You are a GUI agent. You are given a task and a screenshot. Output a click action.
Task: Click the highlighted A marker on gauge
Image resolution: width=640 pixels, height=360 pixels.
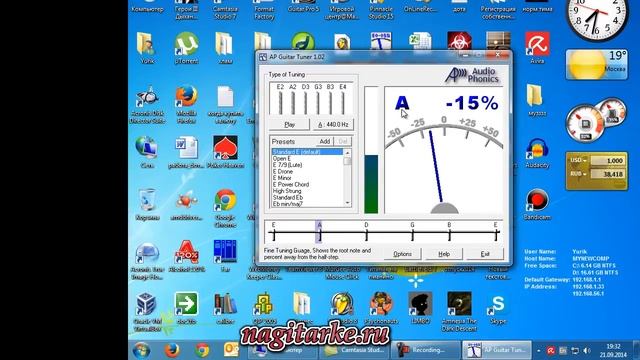[319, 232]
